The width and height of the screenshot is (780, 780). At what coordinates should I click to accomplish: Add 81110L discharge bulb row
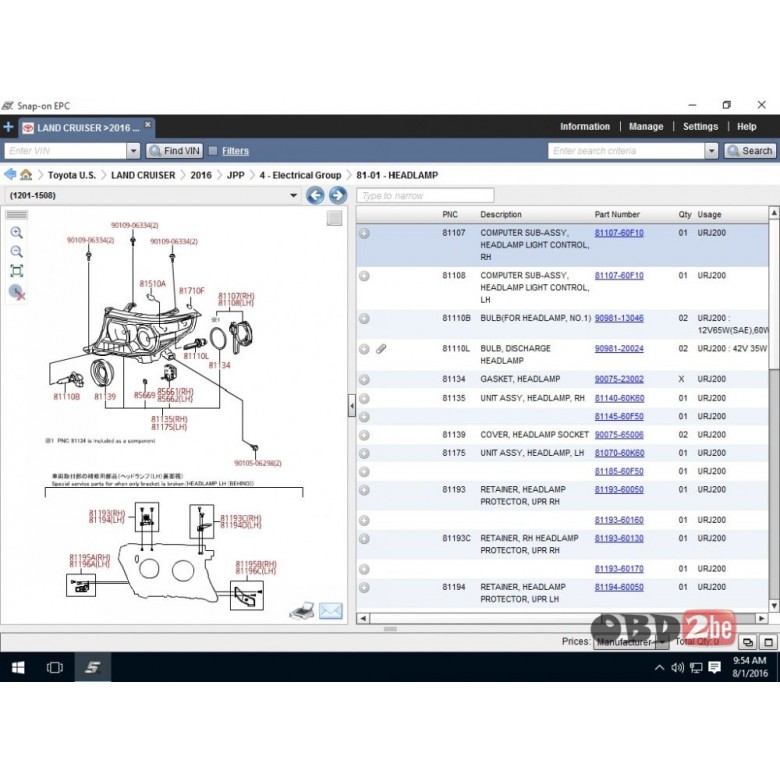tap(364, 349)
